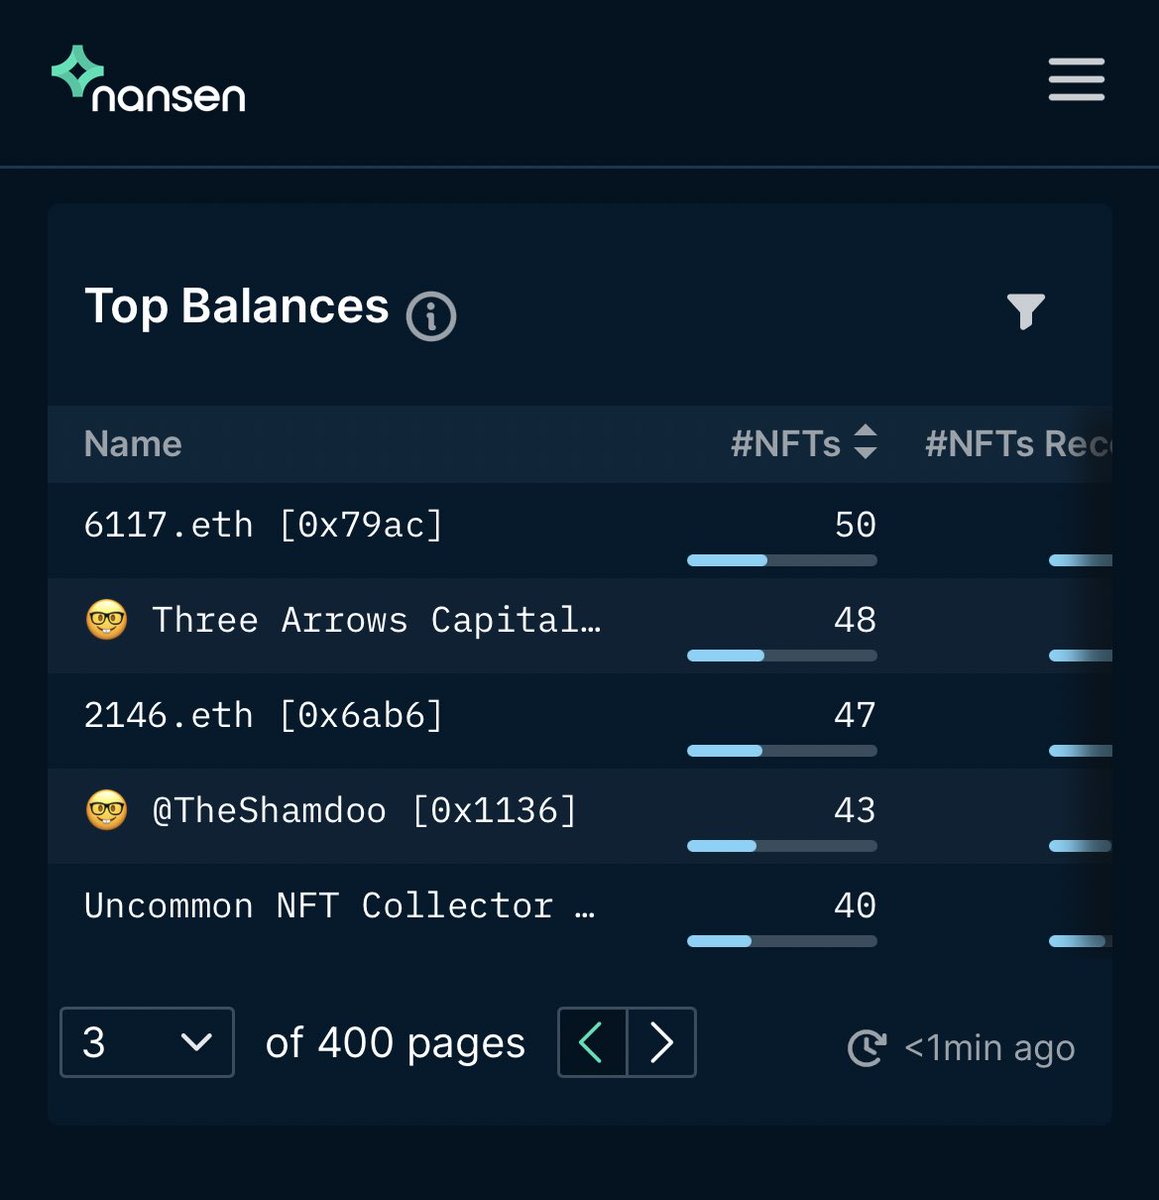Image resolution: width=1159 pixels, height=1200 pixels.
Task: Select Three Arrows Capital row name
Action: tap(376, 620)
